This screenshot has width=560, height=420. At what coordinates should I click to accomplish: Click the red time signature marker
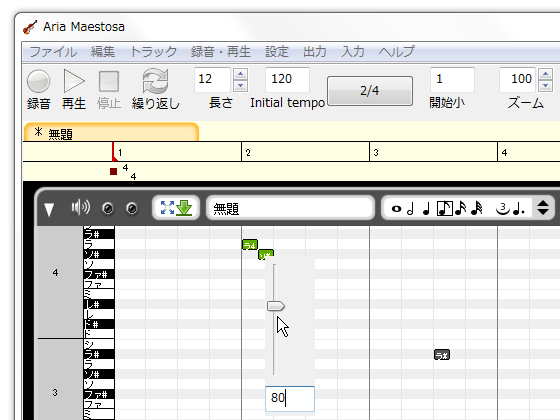(x=114, y=172)
